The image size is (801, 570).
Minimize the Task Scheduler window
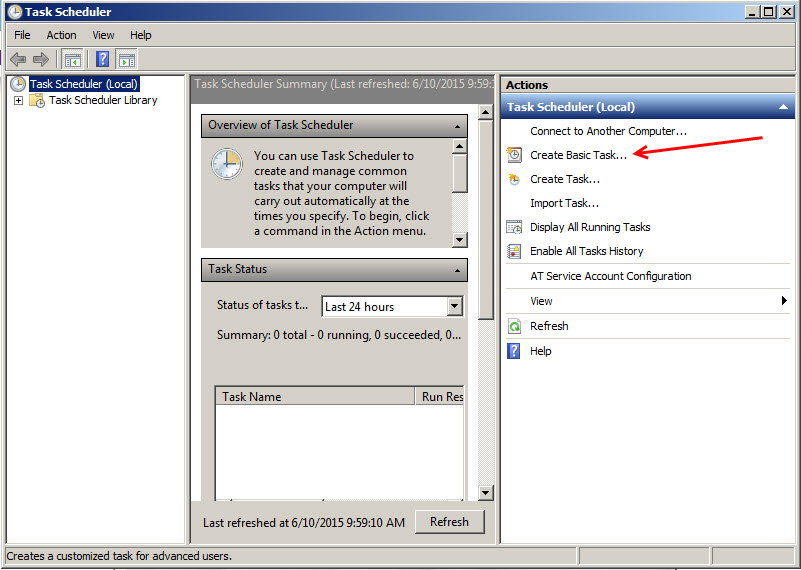coord(751,12)
